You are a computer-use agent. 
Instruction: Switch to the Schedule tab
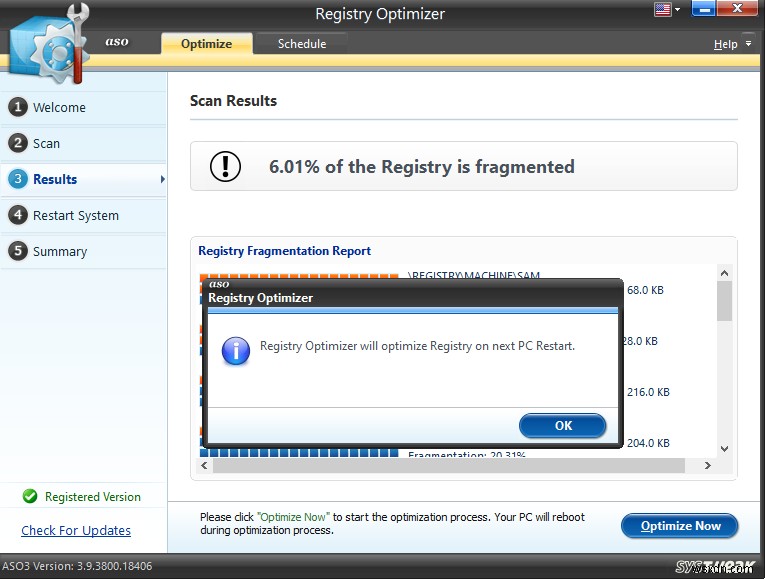302,43
